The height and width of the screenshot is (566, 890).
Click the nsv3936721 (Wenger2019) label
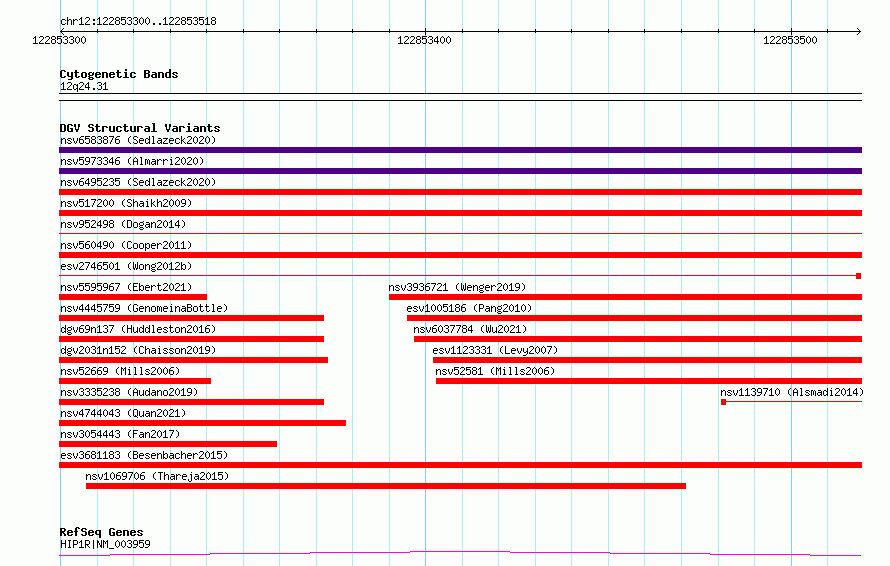tap(457, 287)
